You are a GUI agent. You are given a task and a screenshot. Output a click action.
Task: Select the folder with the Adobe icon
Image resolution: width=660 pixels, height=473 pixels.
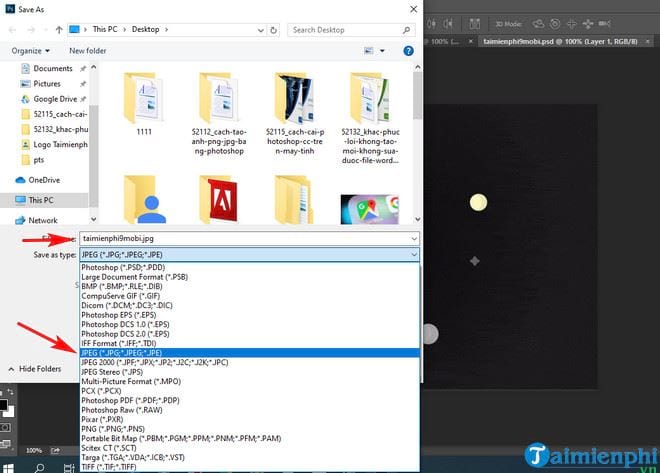[x=219, y=199]
